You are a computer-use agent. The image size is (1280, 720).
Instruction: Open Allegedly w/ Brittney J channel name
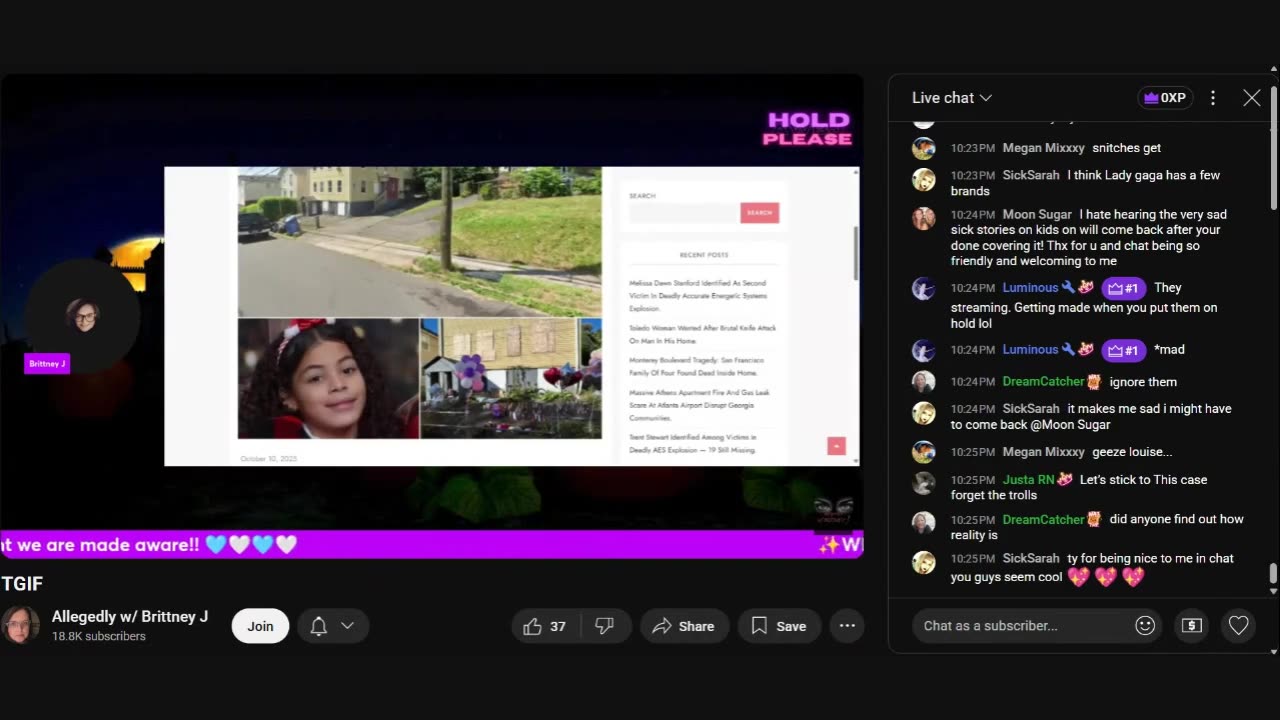[x=130, y=617]
